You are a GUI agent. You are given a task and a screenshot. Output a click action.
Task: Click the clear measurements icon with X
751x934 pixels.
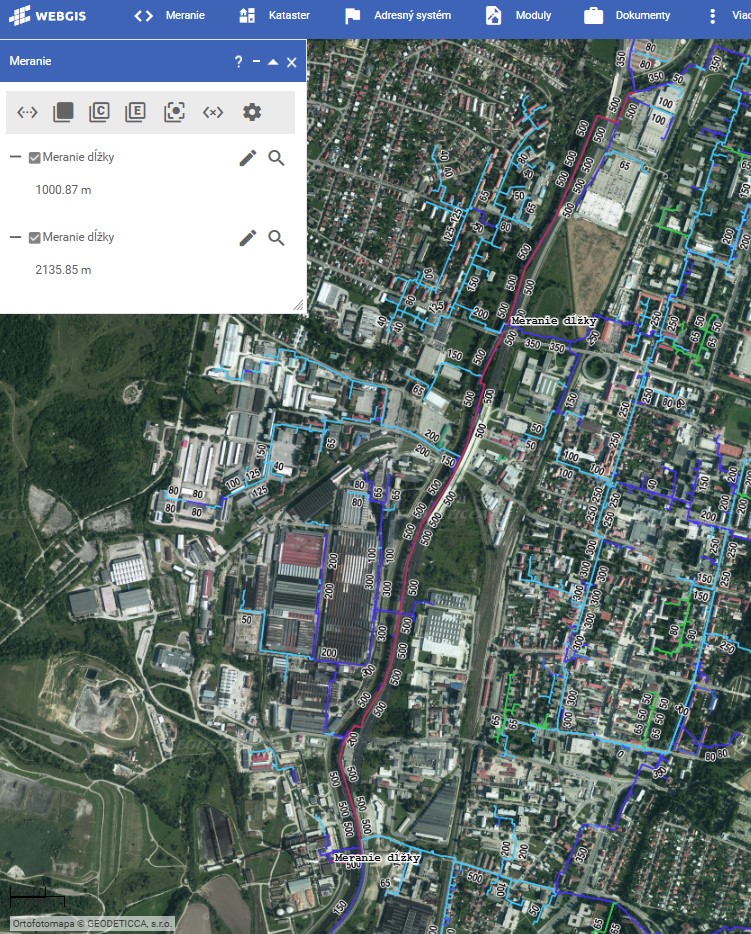click(x=212, y=112)
